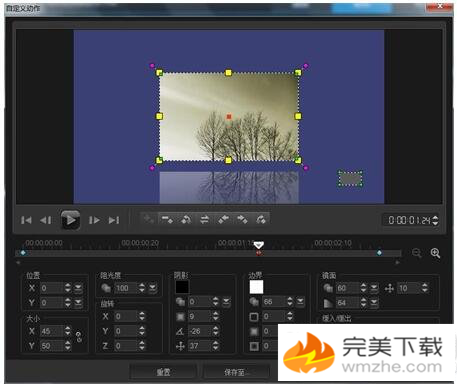Click the 重置 reset button

[x=163, y=372]
